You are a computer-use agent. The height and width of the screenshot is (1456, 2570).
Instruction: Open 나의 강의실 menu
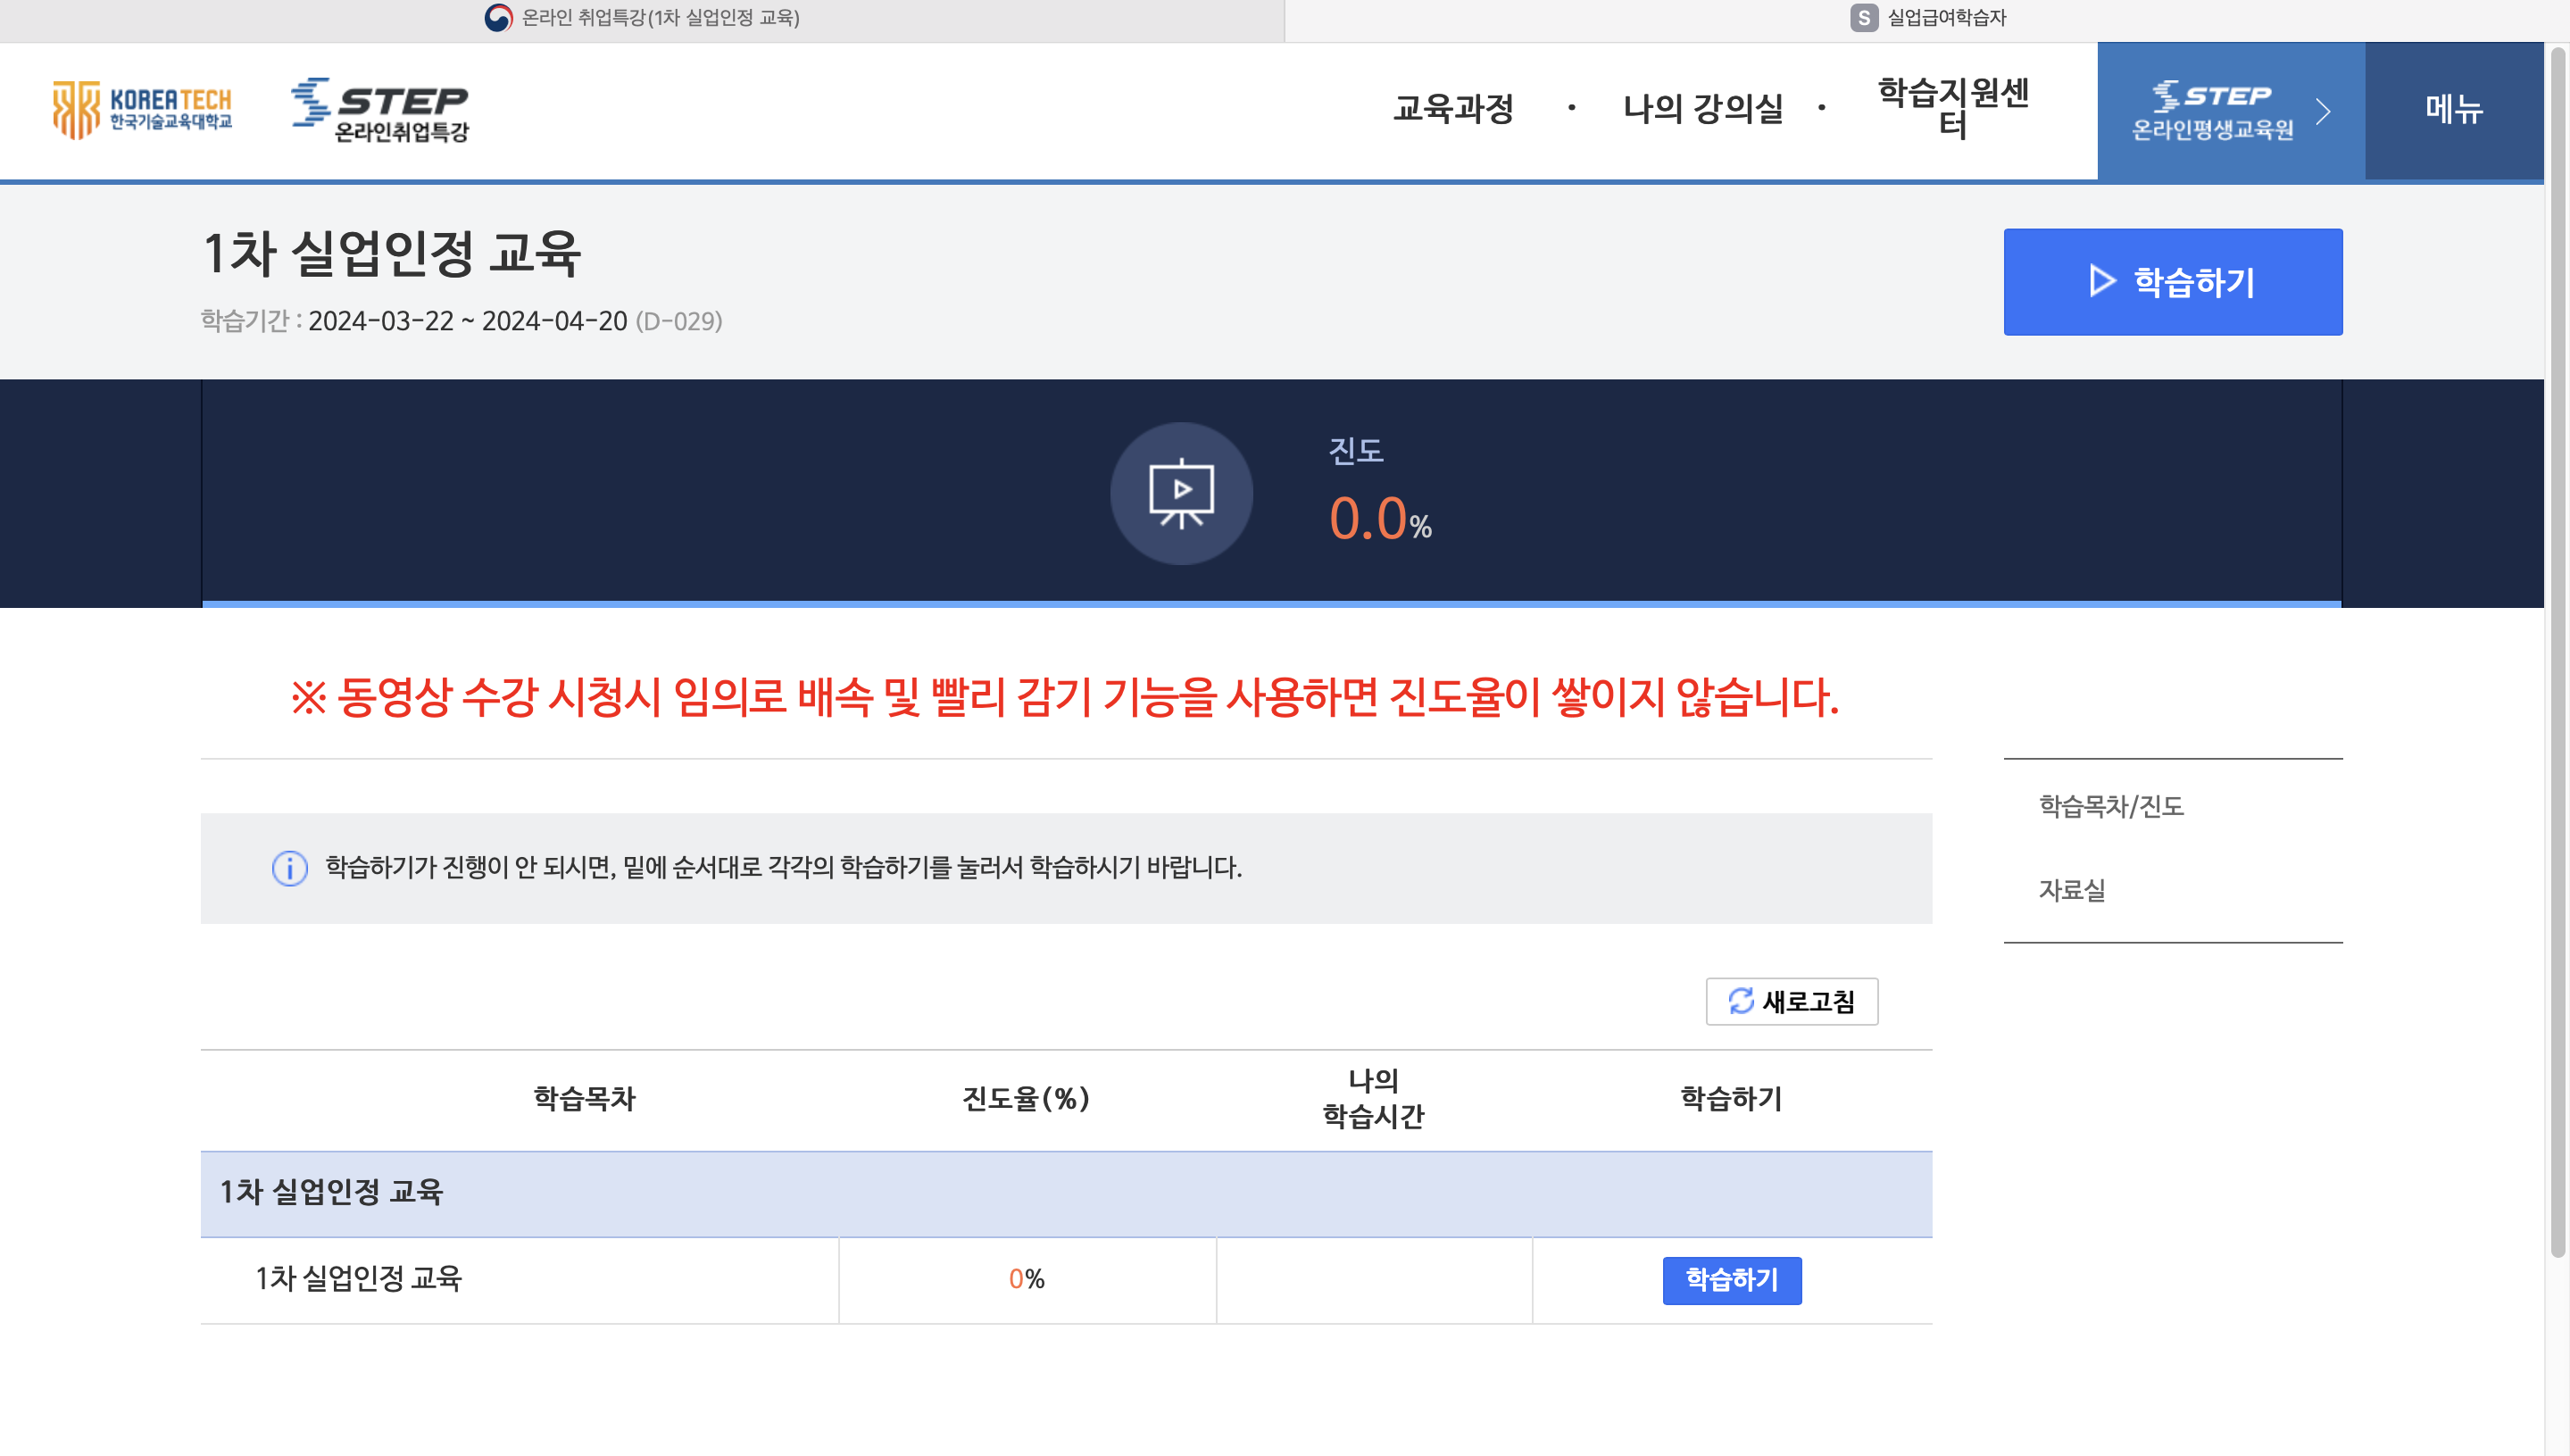(x=1702, y=108)
